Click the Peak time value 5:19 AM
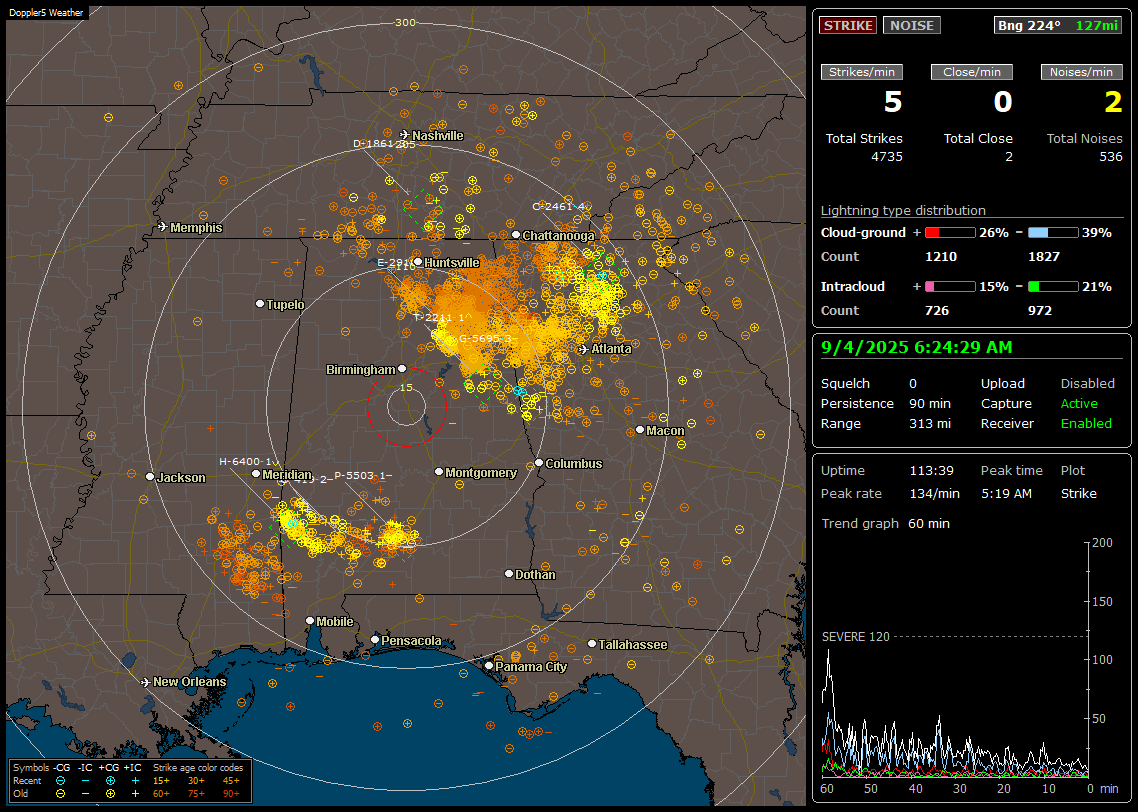 pos(1006,493)
